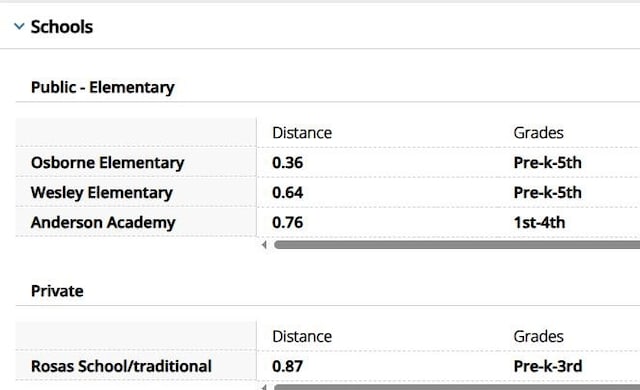Click the Public - Elementary subheading
The image size is (640, 390).
click(103, 87)
